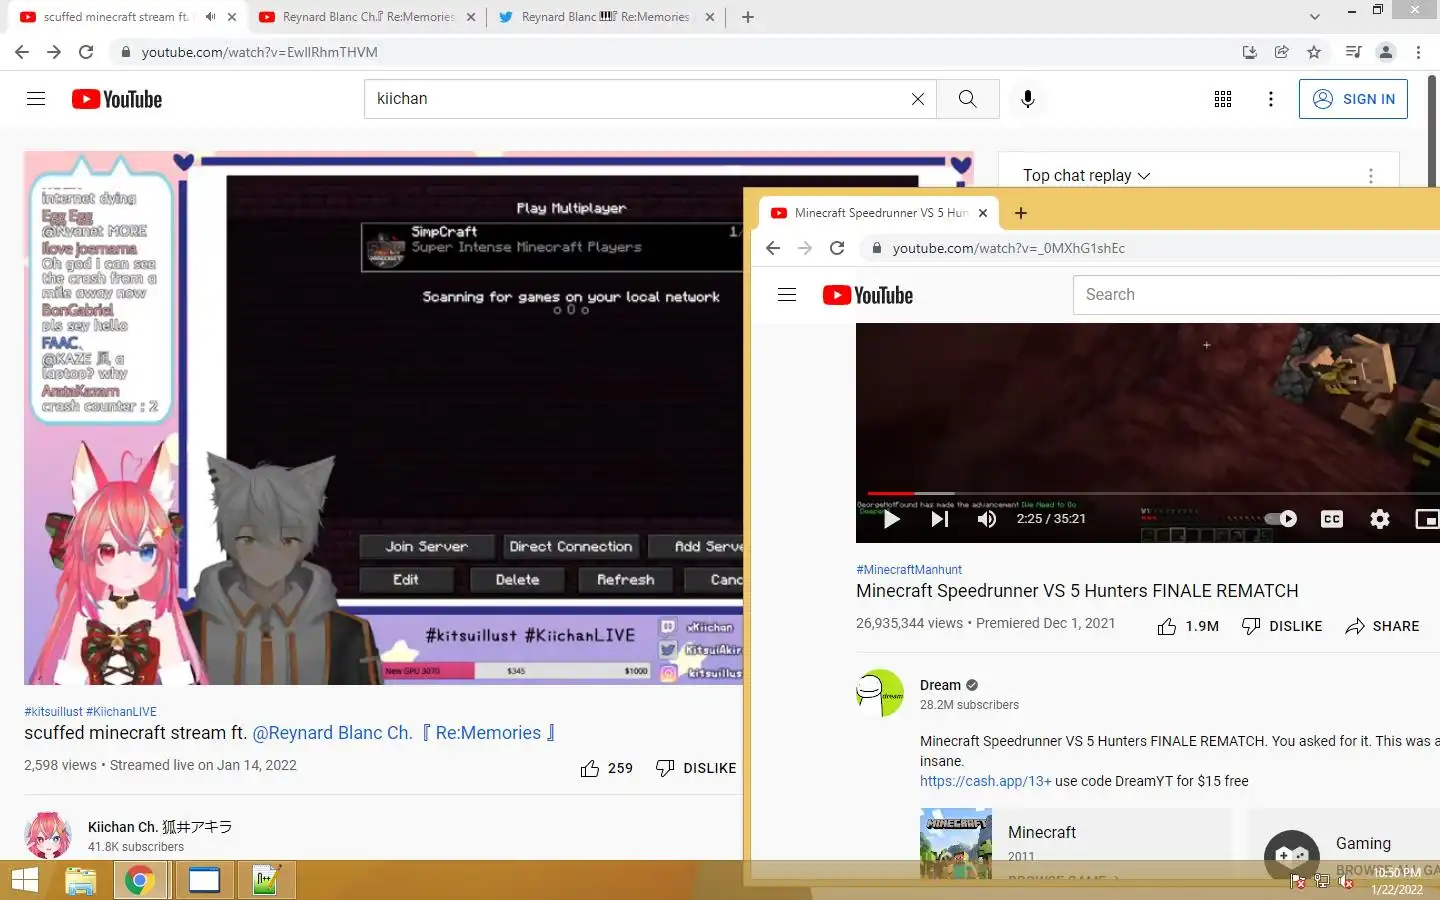Start voice search with microphone icon
The width and height of the screenshot is (1440, 900).
coord(1028,99)
